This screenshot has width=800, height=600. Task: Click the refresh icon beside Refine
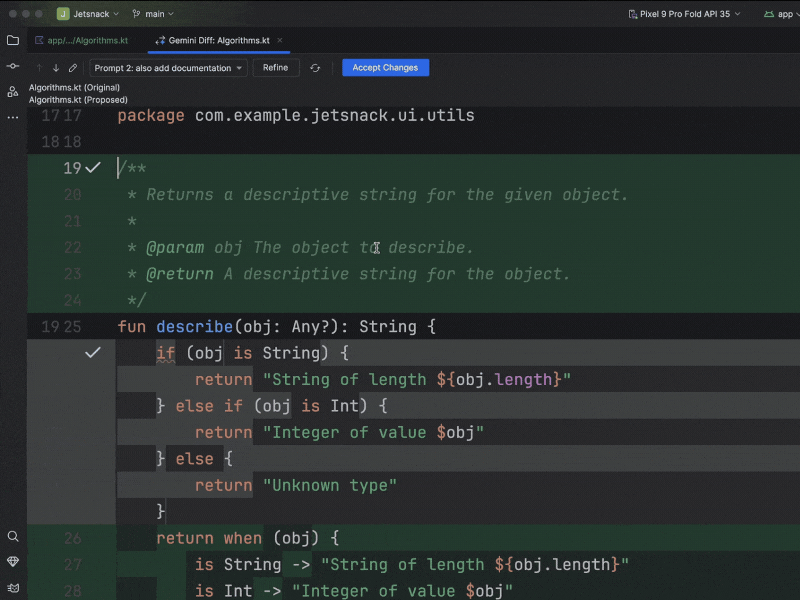(x=315, y=68)
